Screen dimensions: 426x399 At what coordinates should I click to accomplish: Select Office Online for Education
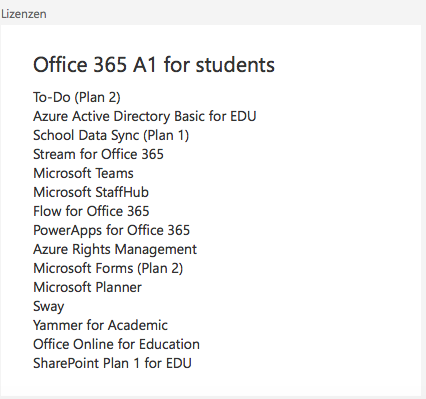[116, 344]
